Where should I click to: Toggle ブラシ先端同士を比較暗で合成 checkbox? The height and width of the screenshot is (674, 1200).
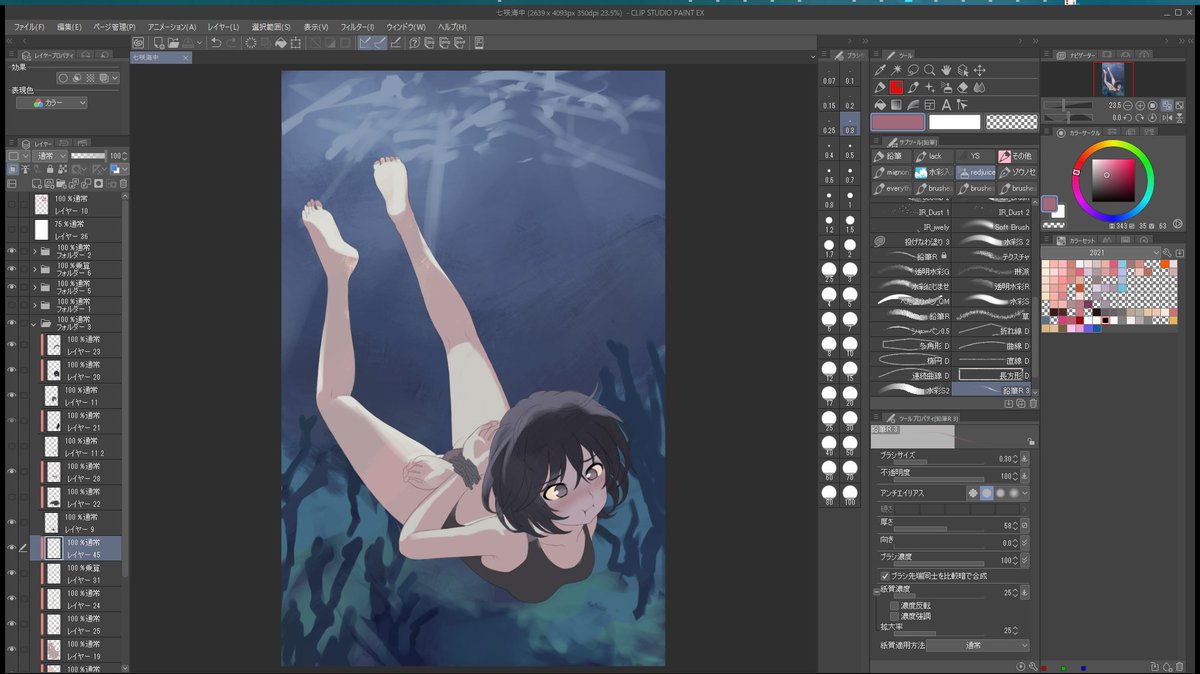(x=885, y=576)
